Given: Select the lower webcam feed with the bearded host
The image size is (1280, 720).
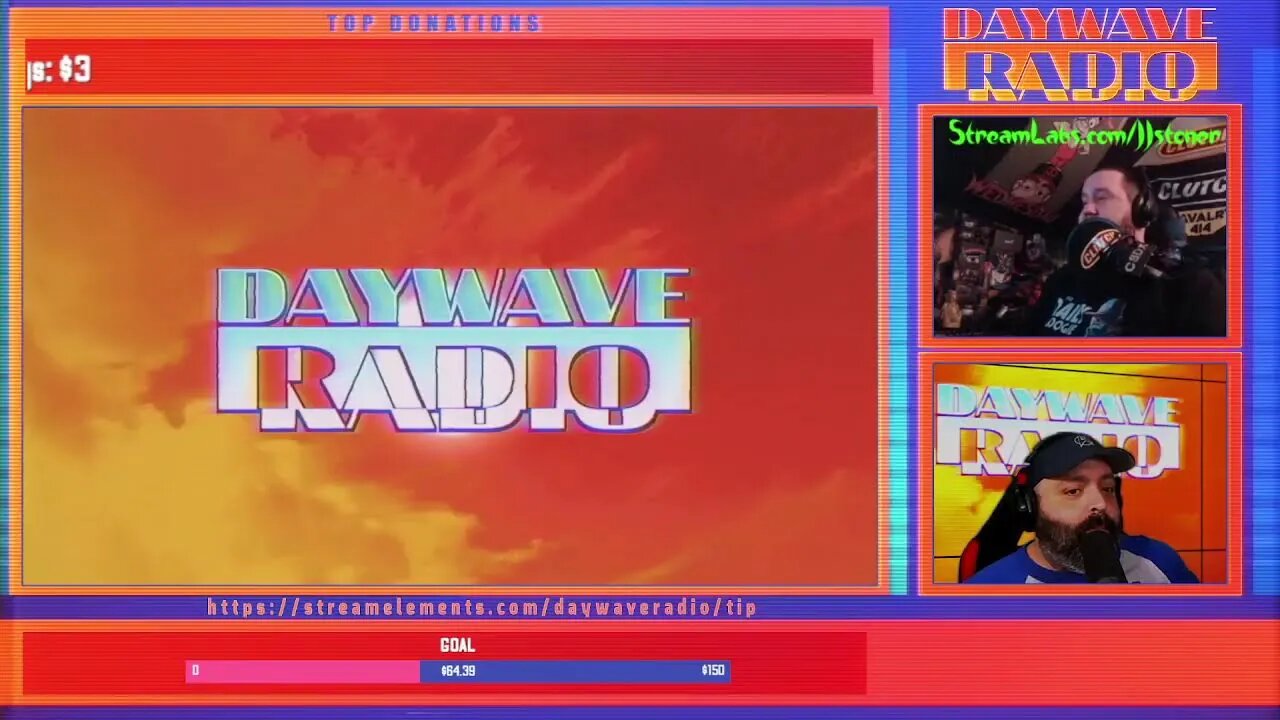Looking at the screenshot, I should point(1080,473).
